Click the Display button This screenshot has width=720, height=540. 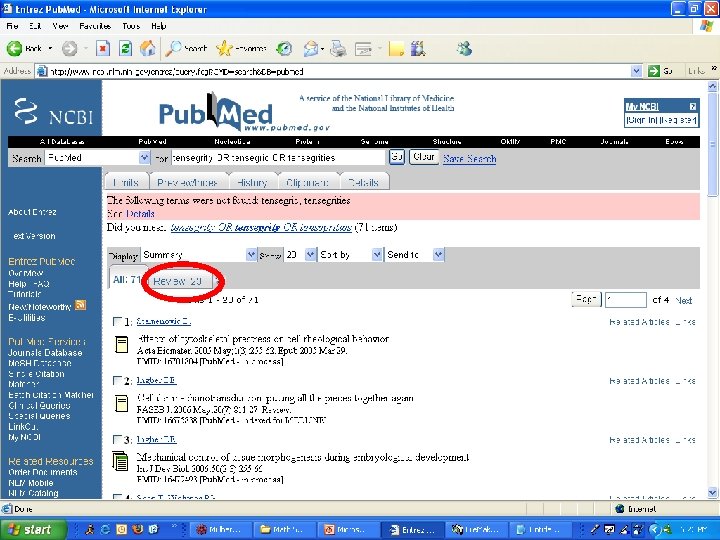click(124, 256)
